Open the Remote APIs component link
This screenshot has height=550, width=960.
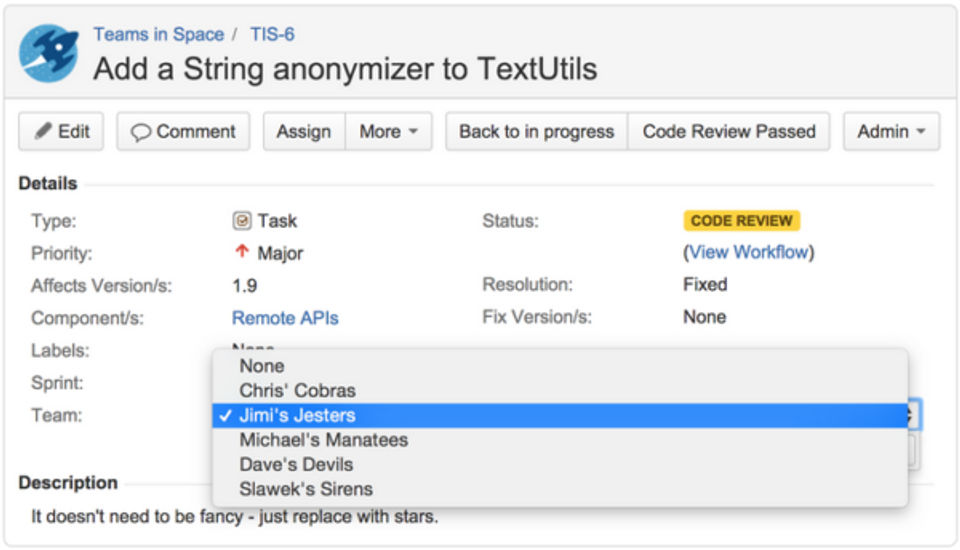tap(285, 318)
